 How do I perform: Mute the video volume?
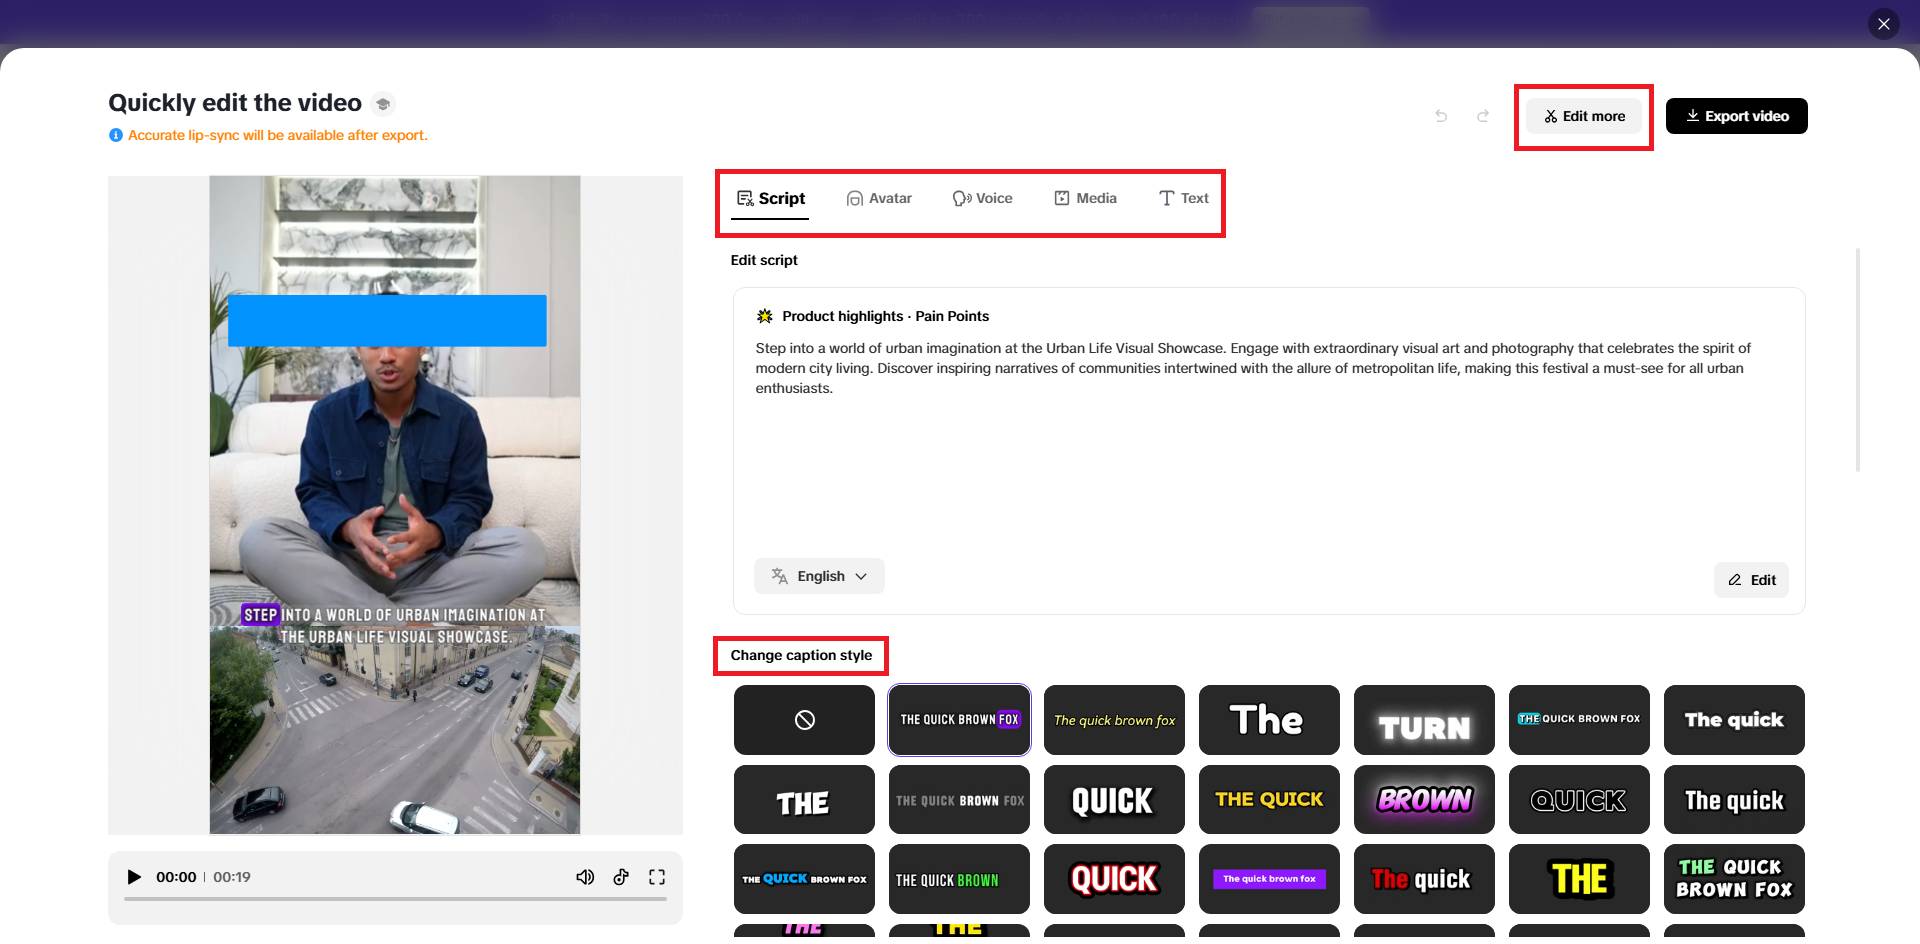pyautogui.click(x=585, y=877)
